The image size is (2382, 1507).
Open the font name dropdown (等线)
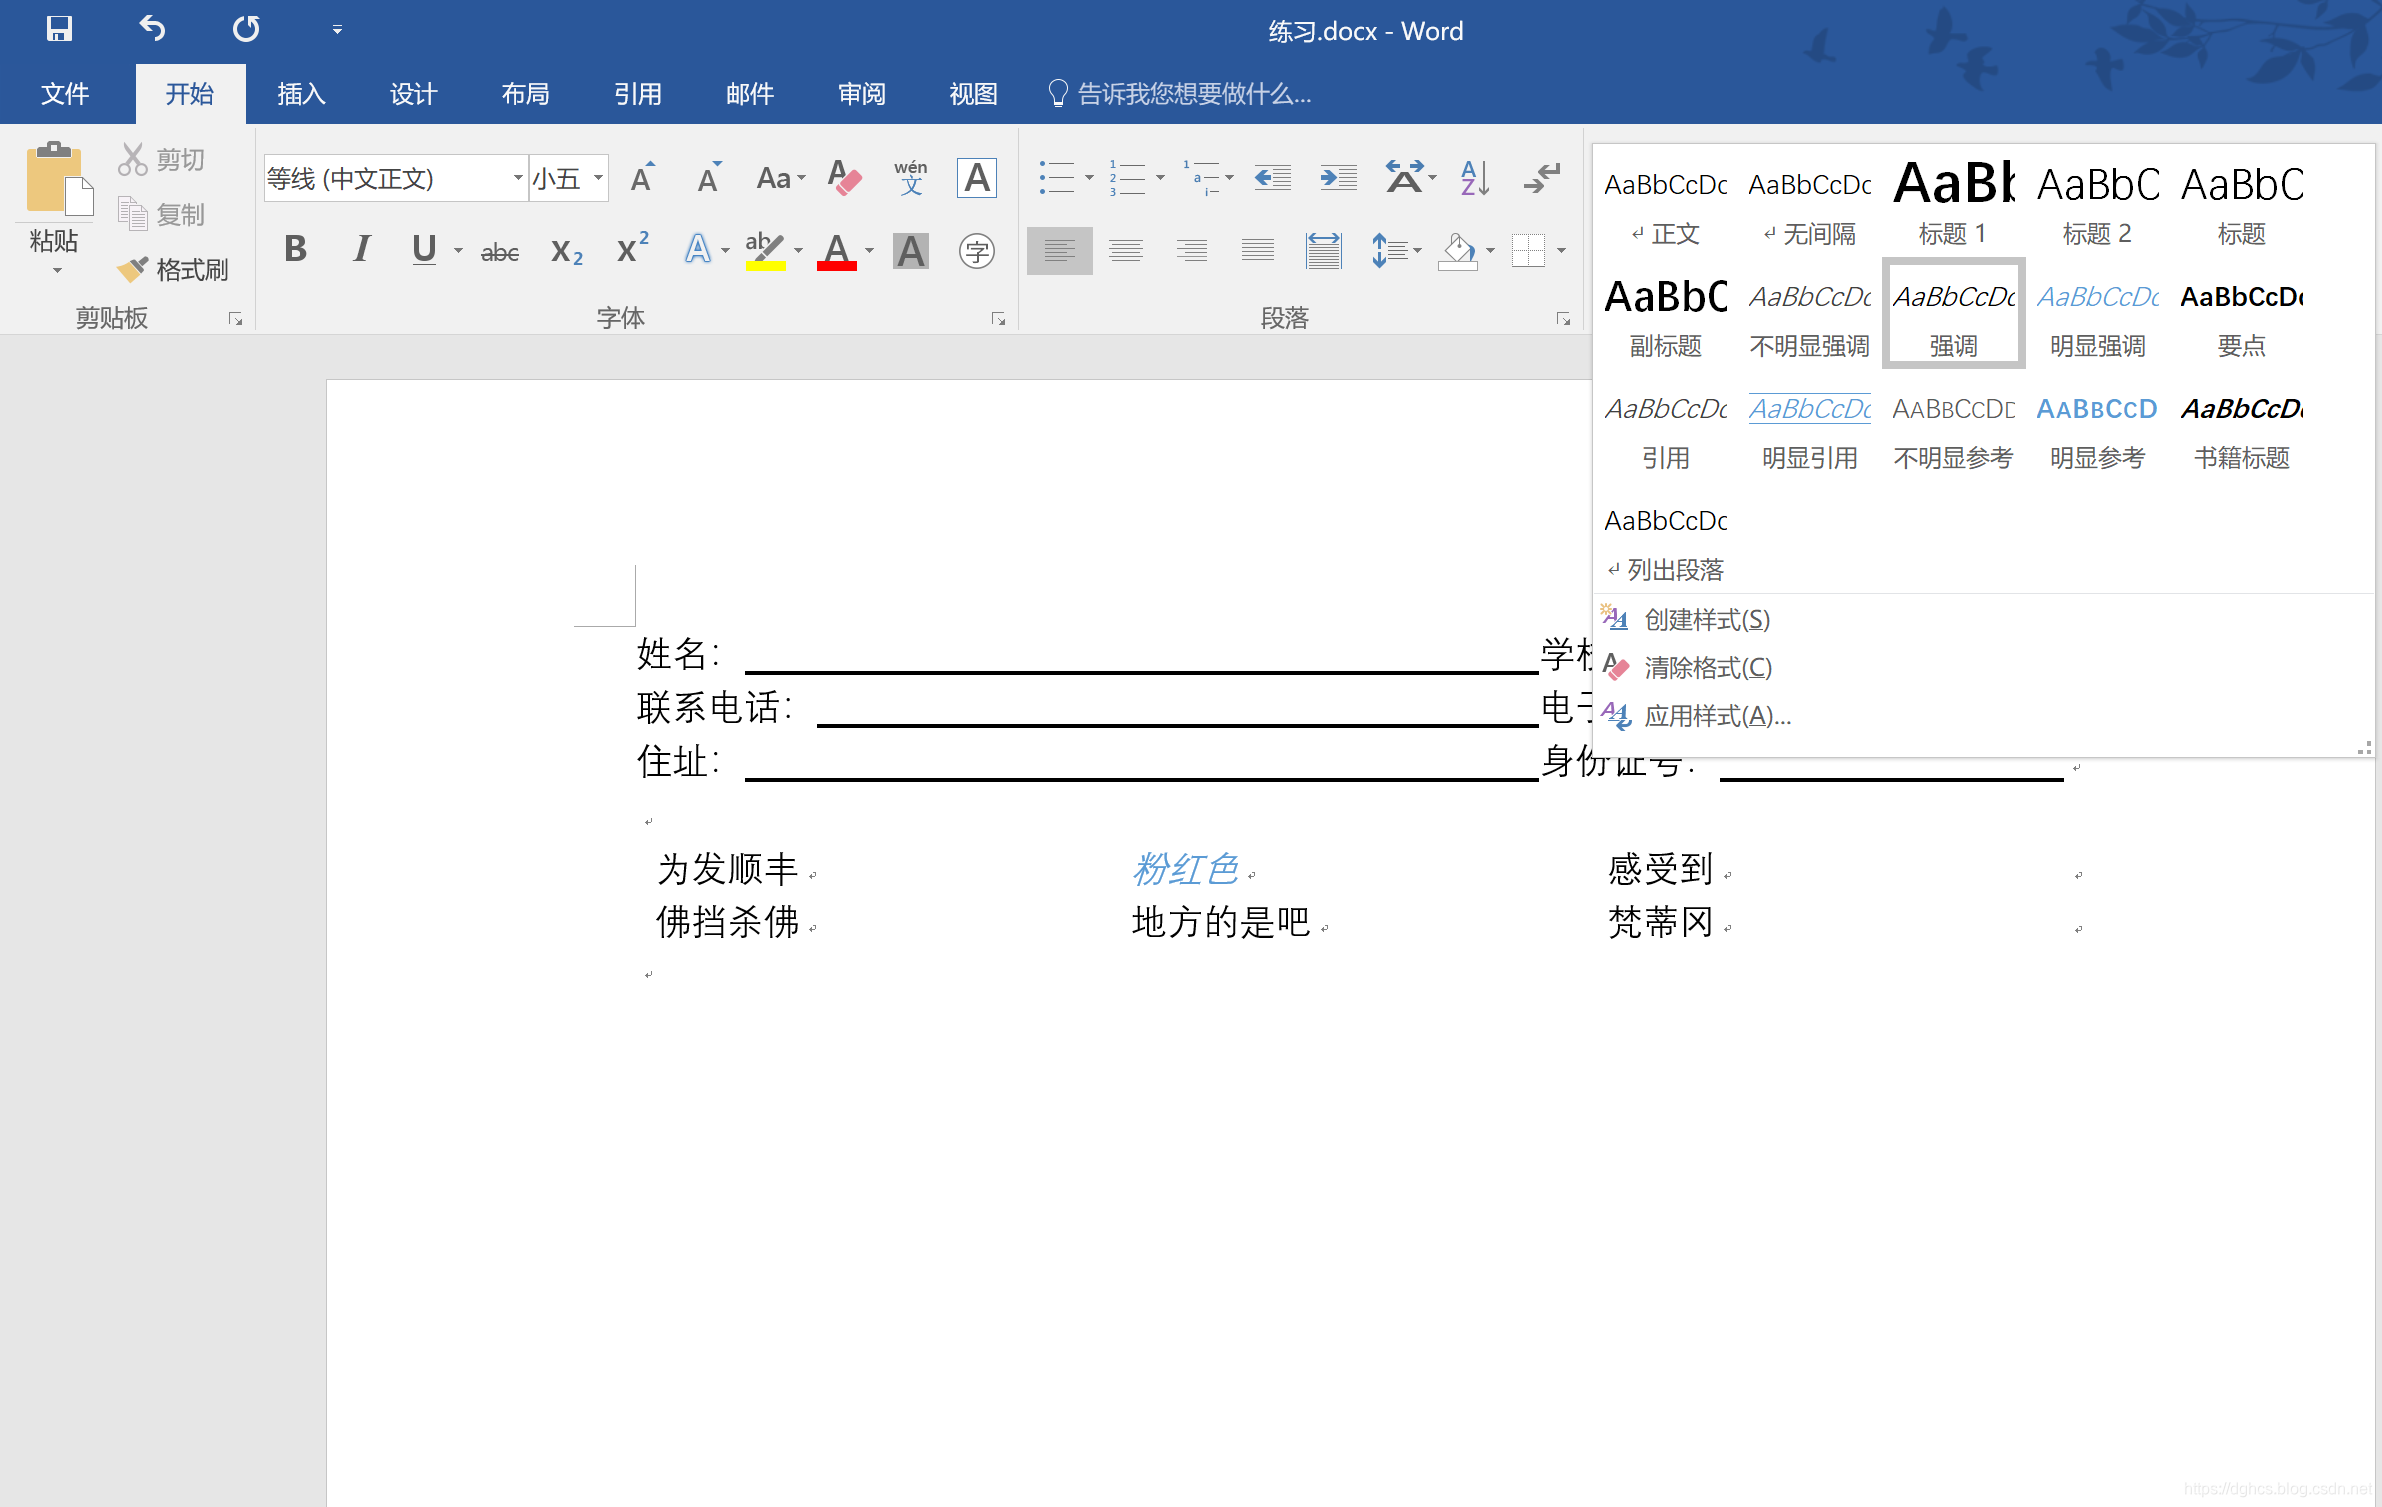(x=518, y=179)
